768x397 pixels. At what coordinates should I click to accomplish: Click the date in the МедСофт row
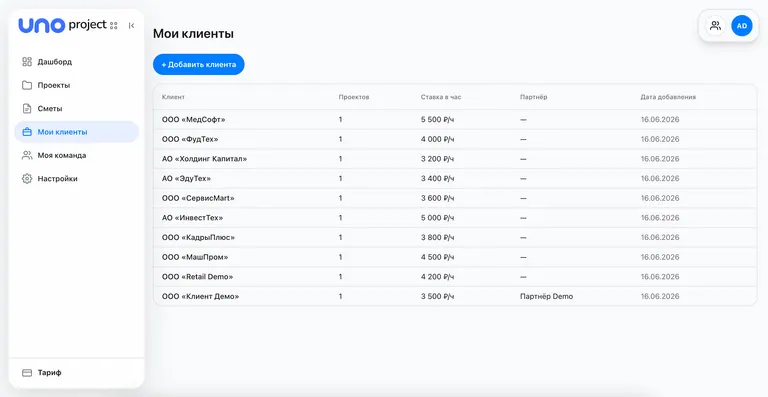660,119
